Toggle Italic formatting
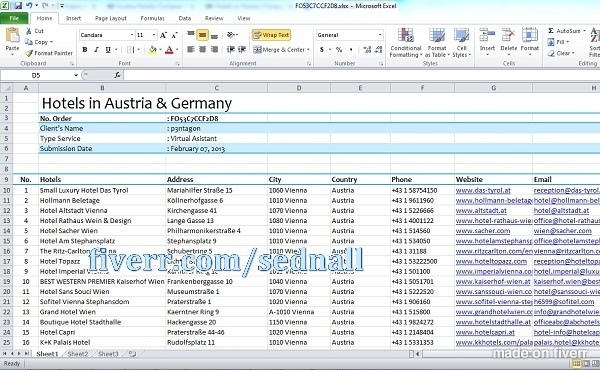 pyautogui.click(x=96, y=50)
